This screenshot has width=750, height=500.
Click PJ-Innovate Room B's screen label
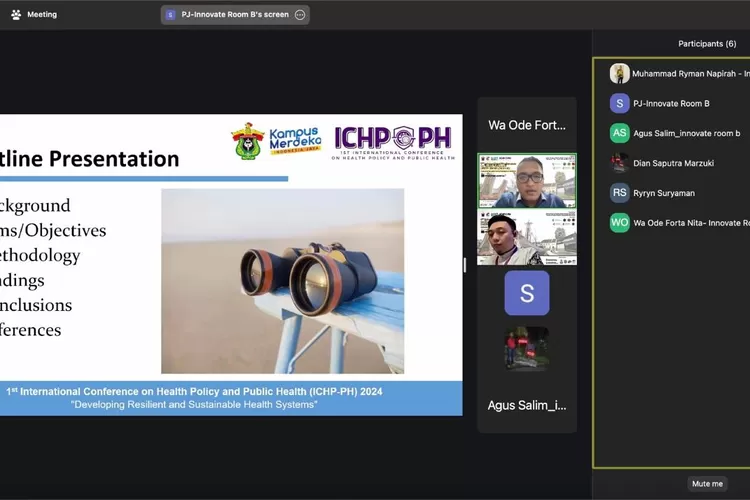(235, 15)
